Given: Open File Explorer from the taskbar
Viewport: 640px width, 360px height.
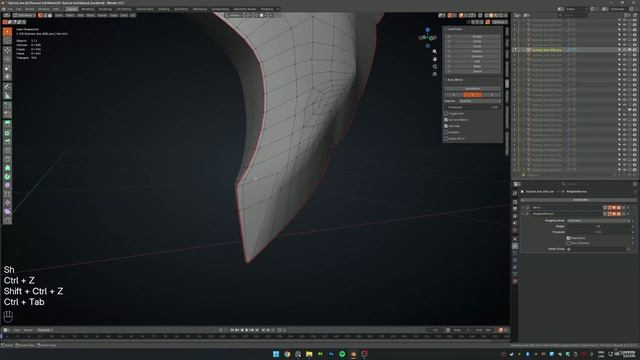Looking at the screenshot, I should tap(309, 354).
